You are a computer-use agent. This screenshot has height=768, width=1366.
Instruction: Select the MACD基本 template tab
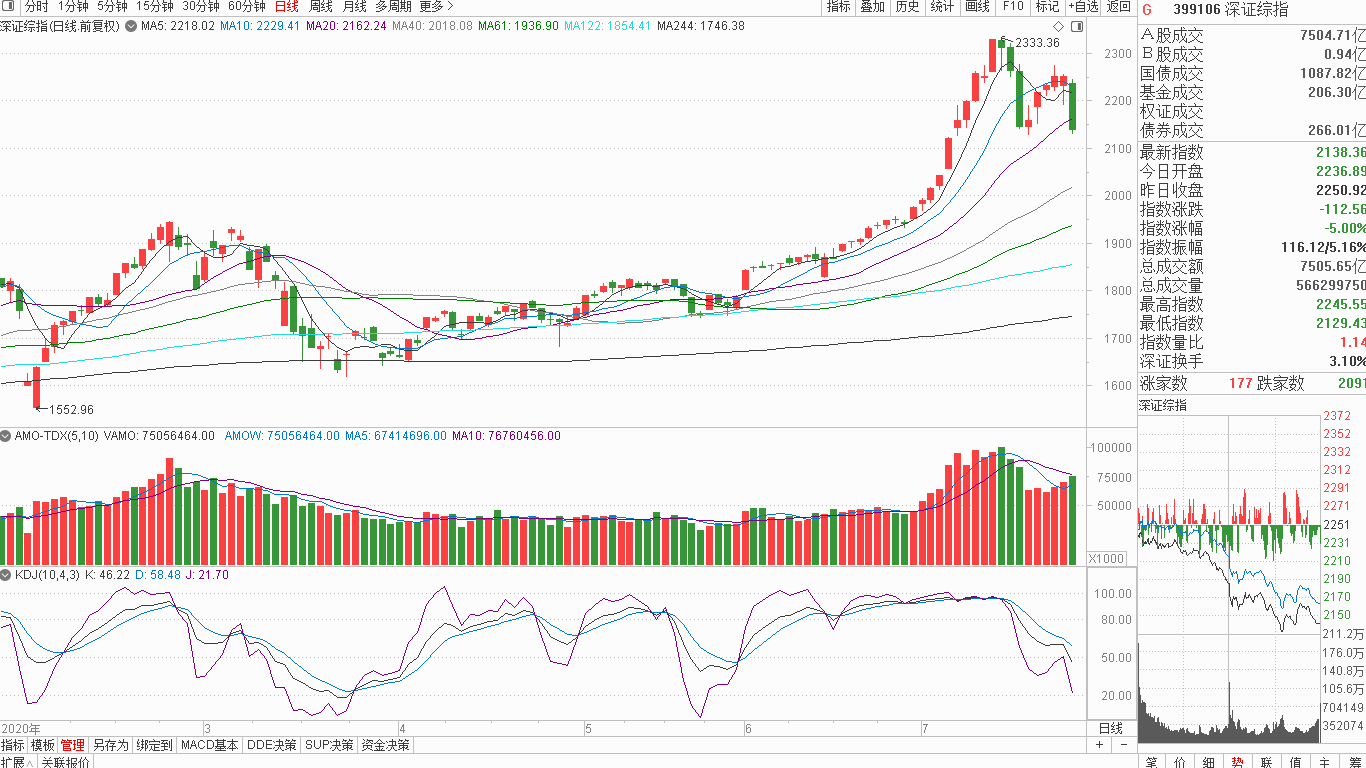209,745
